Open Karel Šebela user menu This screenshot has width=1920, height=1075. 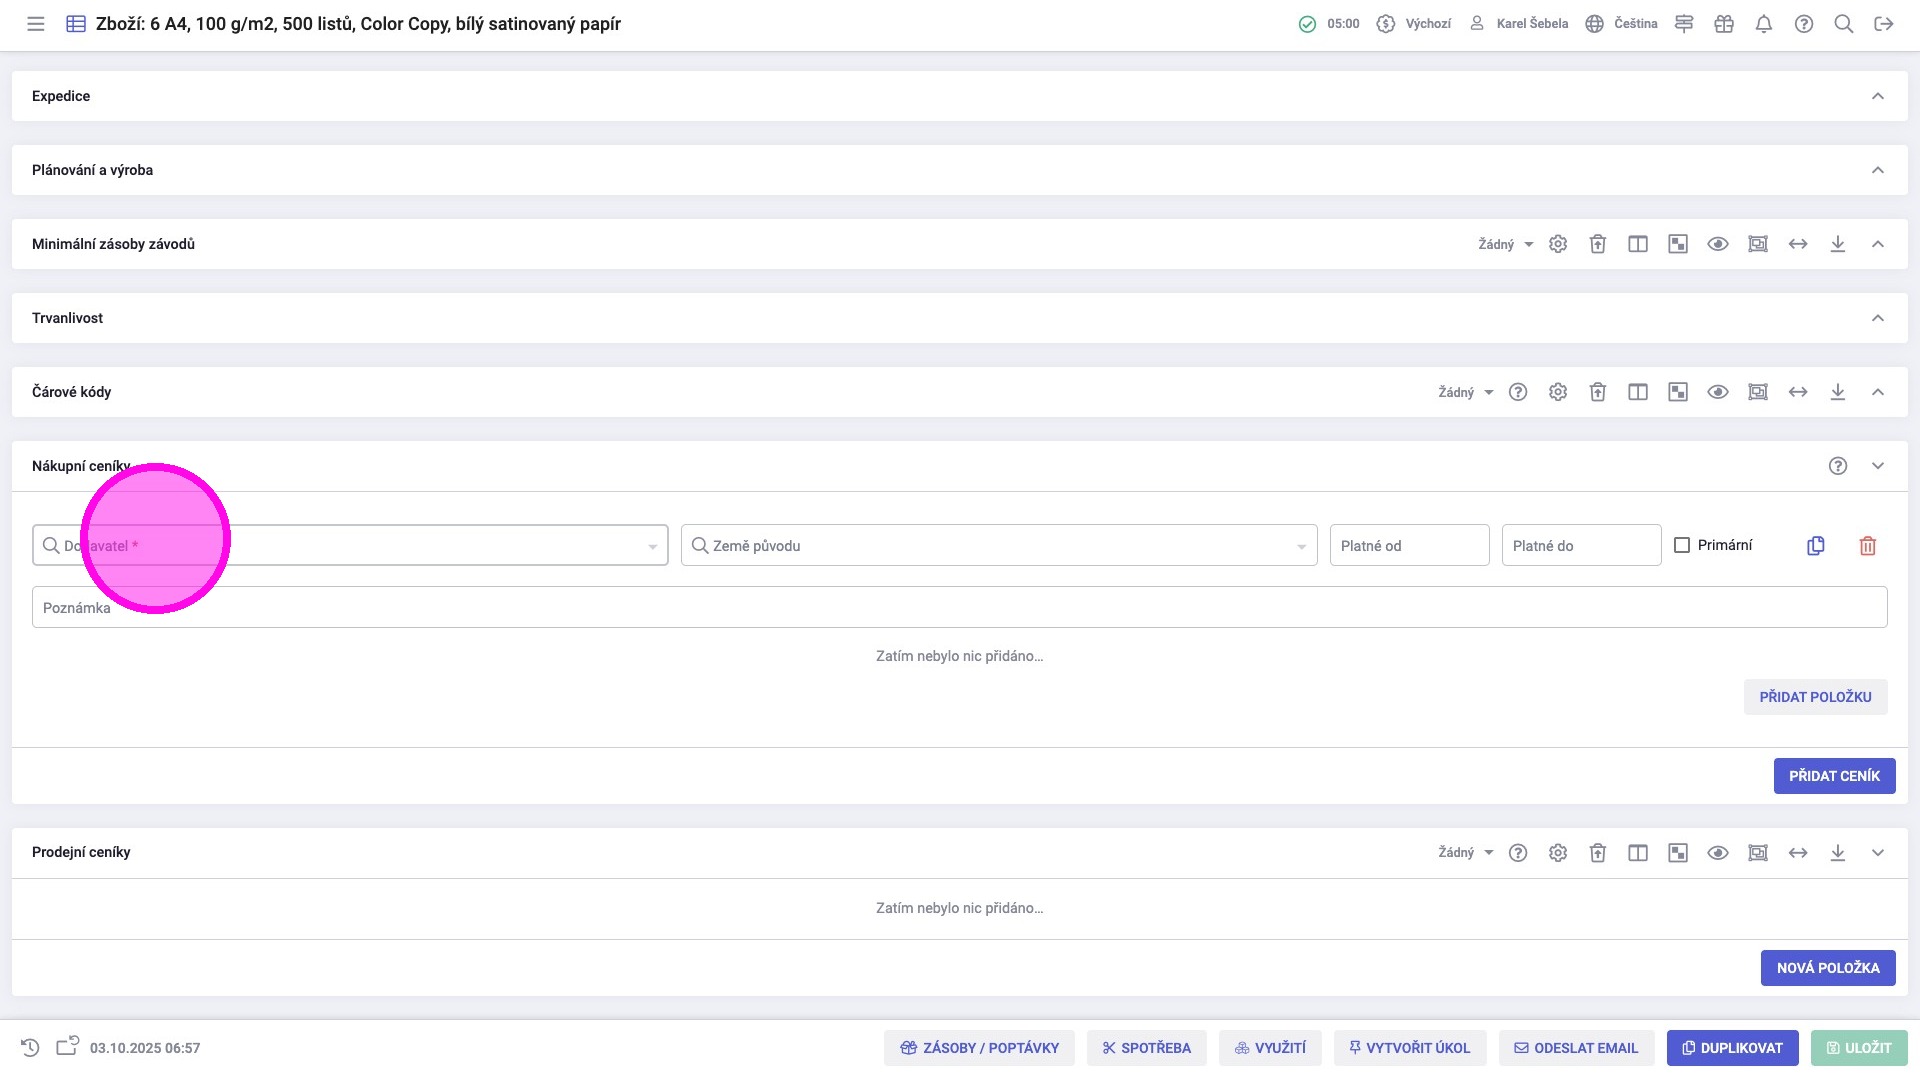click(x=1519, y=24)
